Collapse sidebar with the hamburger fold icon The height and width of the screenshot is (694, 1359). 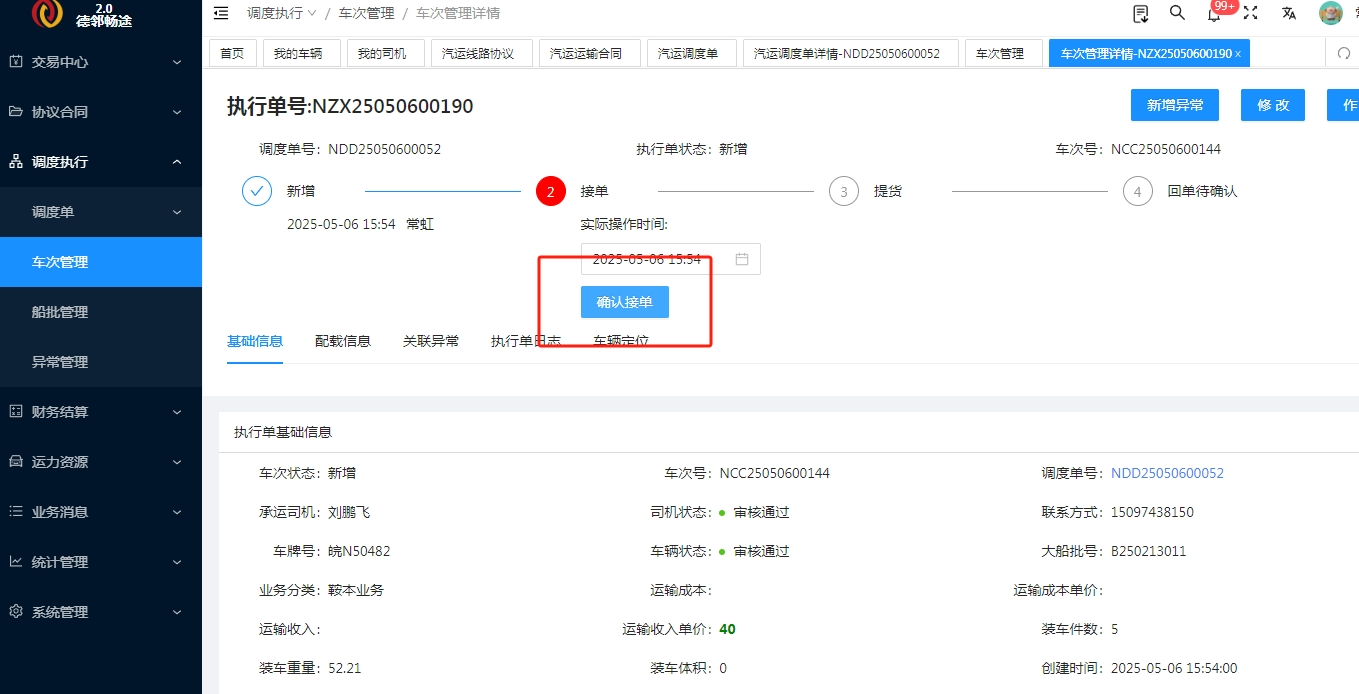pyautogui.click(x=221, y=13)
